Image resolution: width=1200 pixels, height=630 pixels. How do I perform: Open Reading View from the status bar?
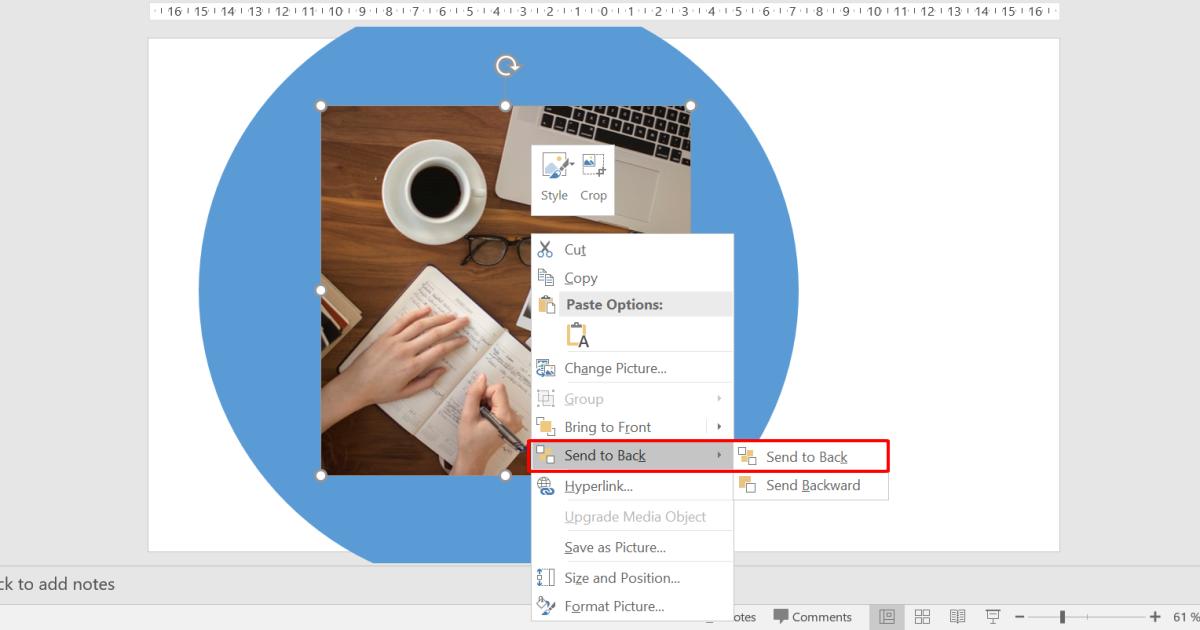coord(957,616)
